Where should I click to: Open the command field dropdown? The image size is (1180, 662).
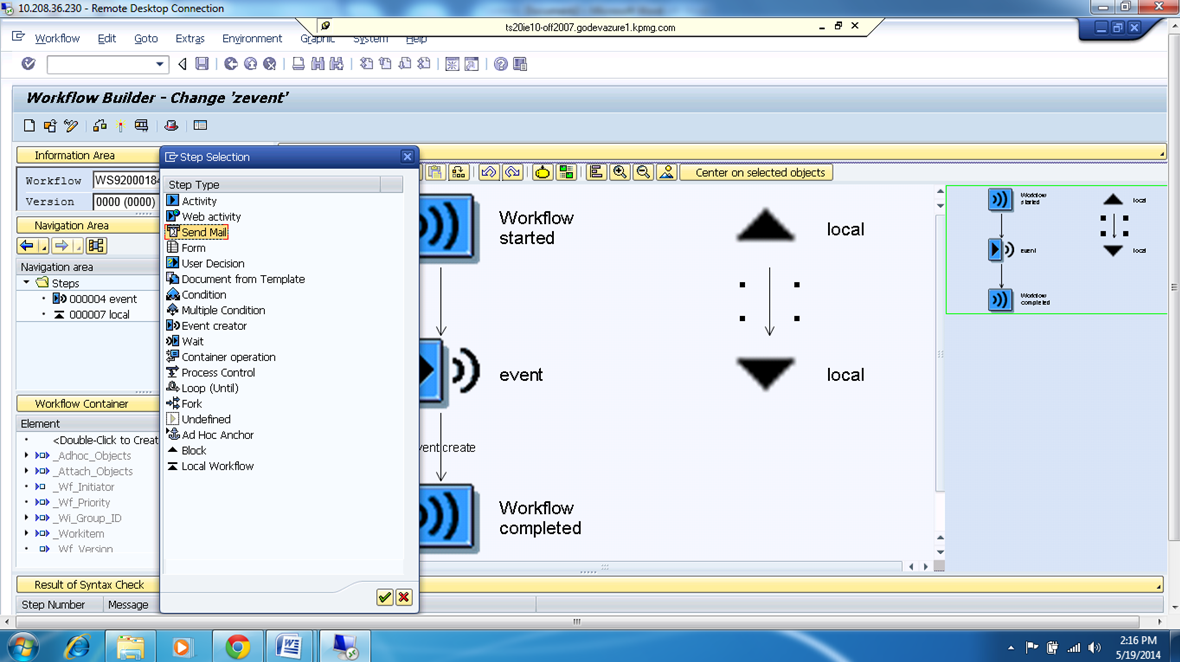click(160, 63)
